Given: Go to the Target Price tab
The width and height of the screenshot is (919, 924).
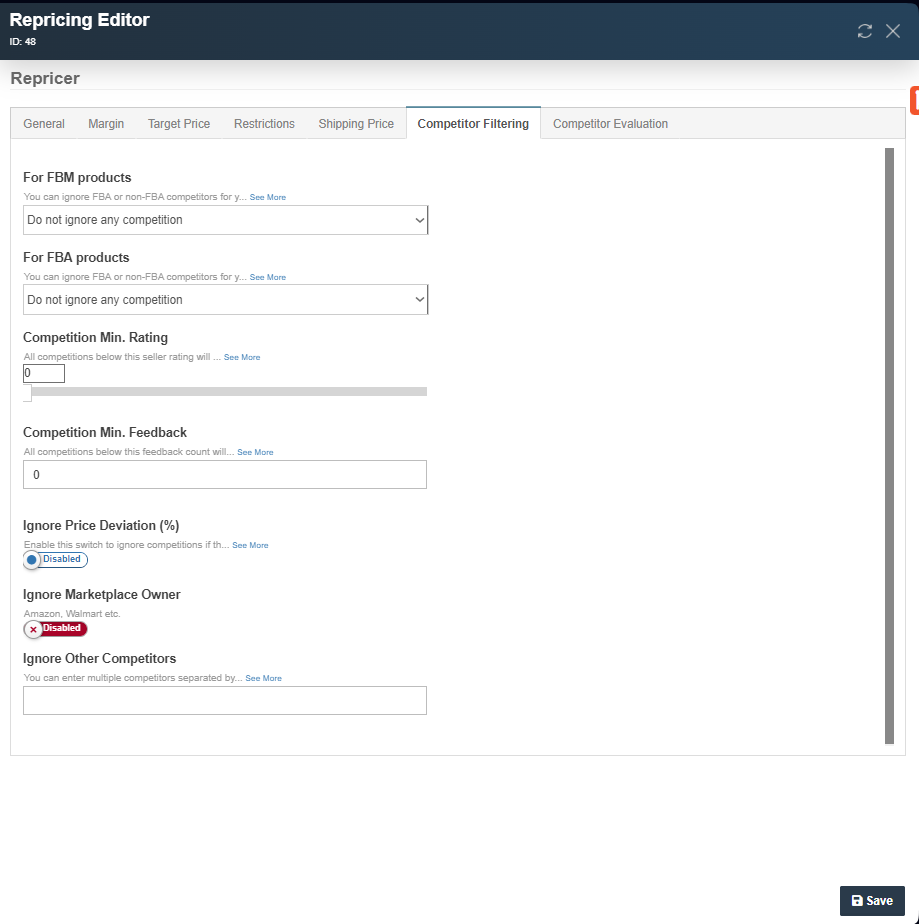Looking at the screenshot, I should point(178,124).
